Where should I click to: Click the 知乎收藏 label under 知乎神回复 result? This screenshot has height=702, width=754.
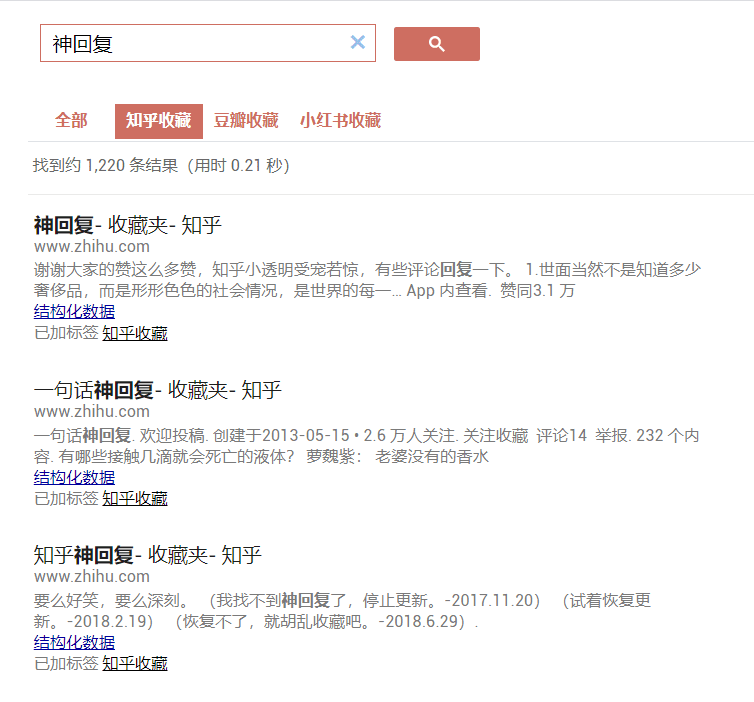pyautogui.click(x=135, y=663)
